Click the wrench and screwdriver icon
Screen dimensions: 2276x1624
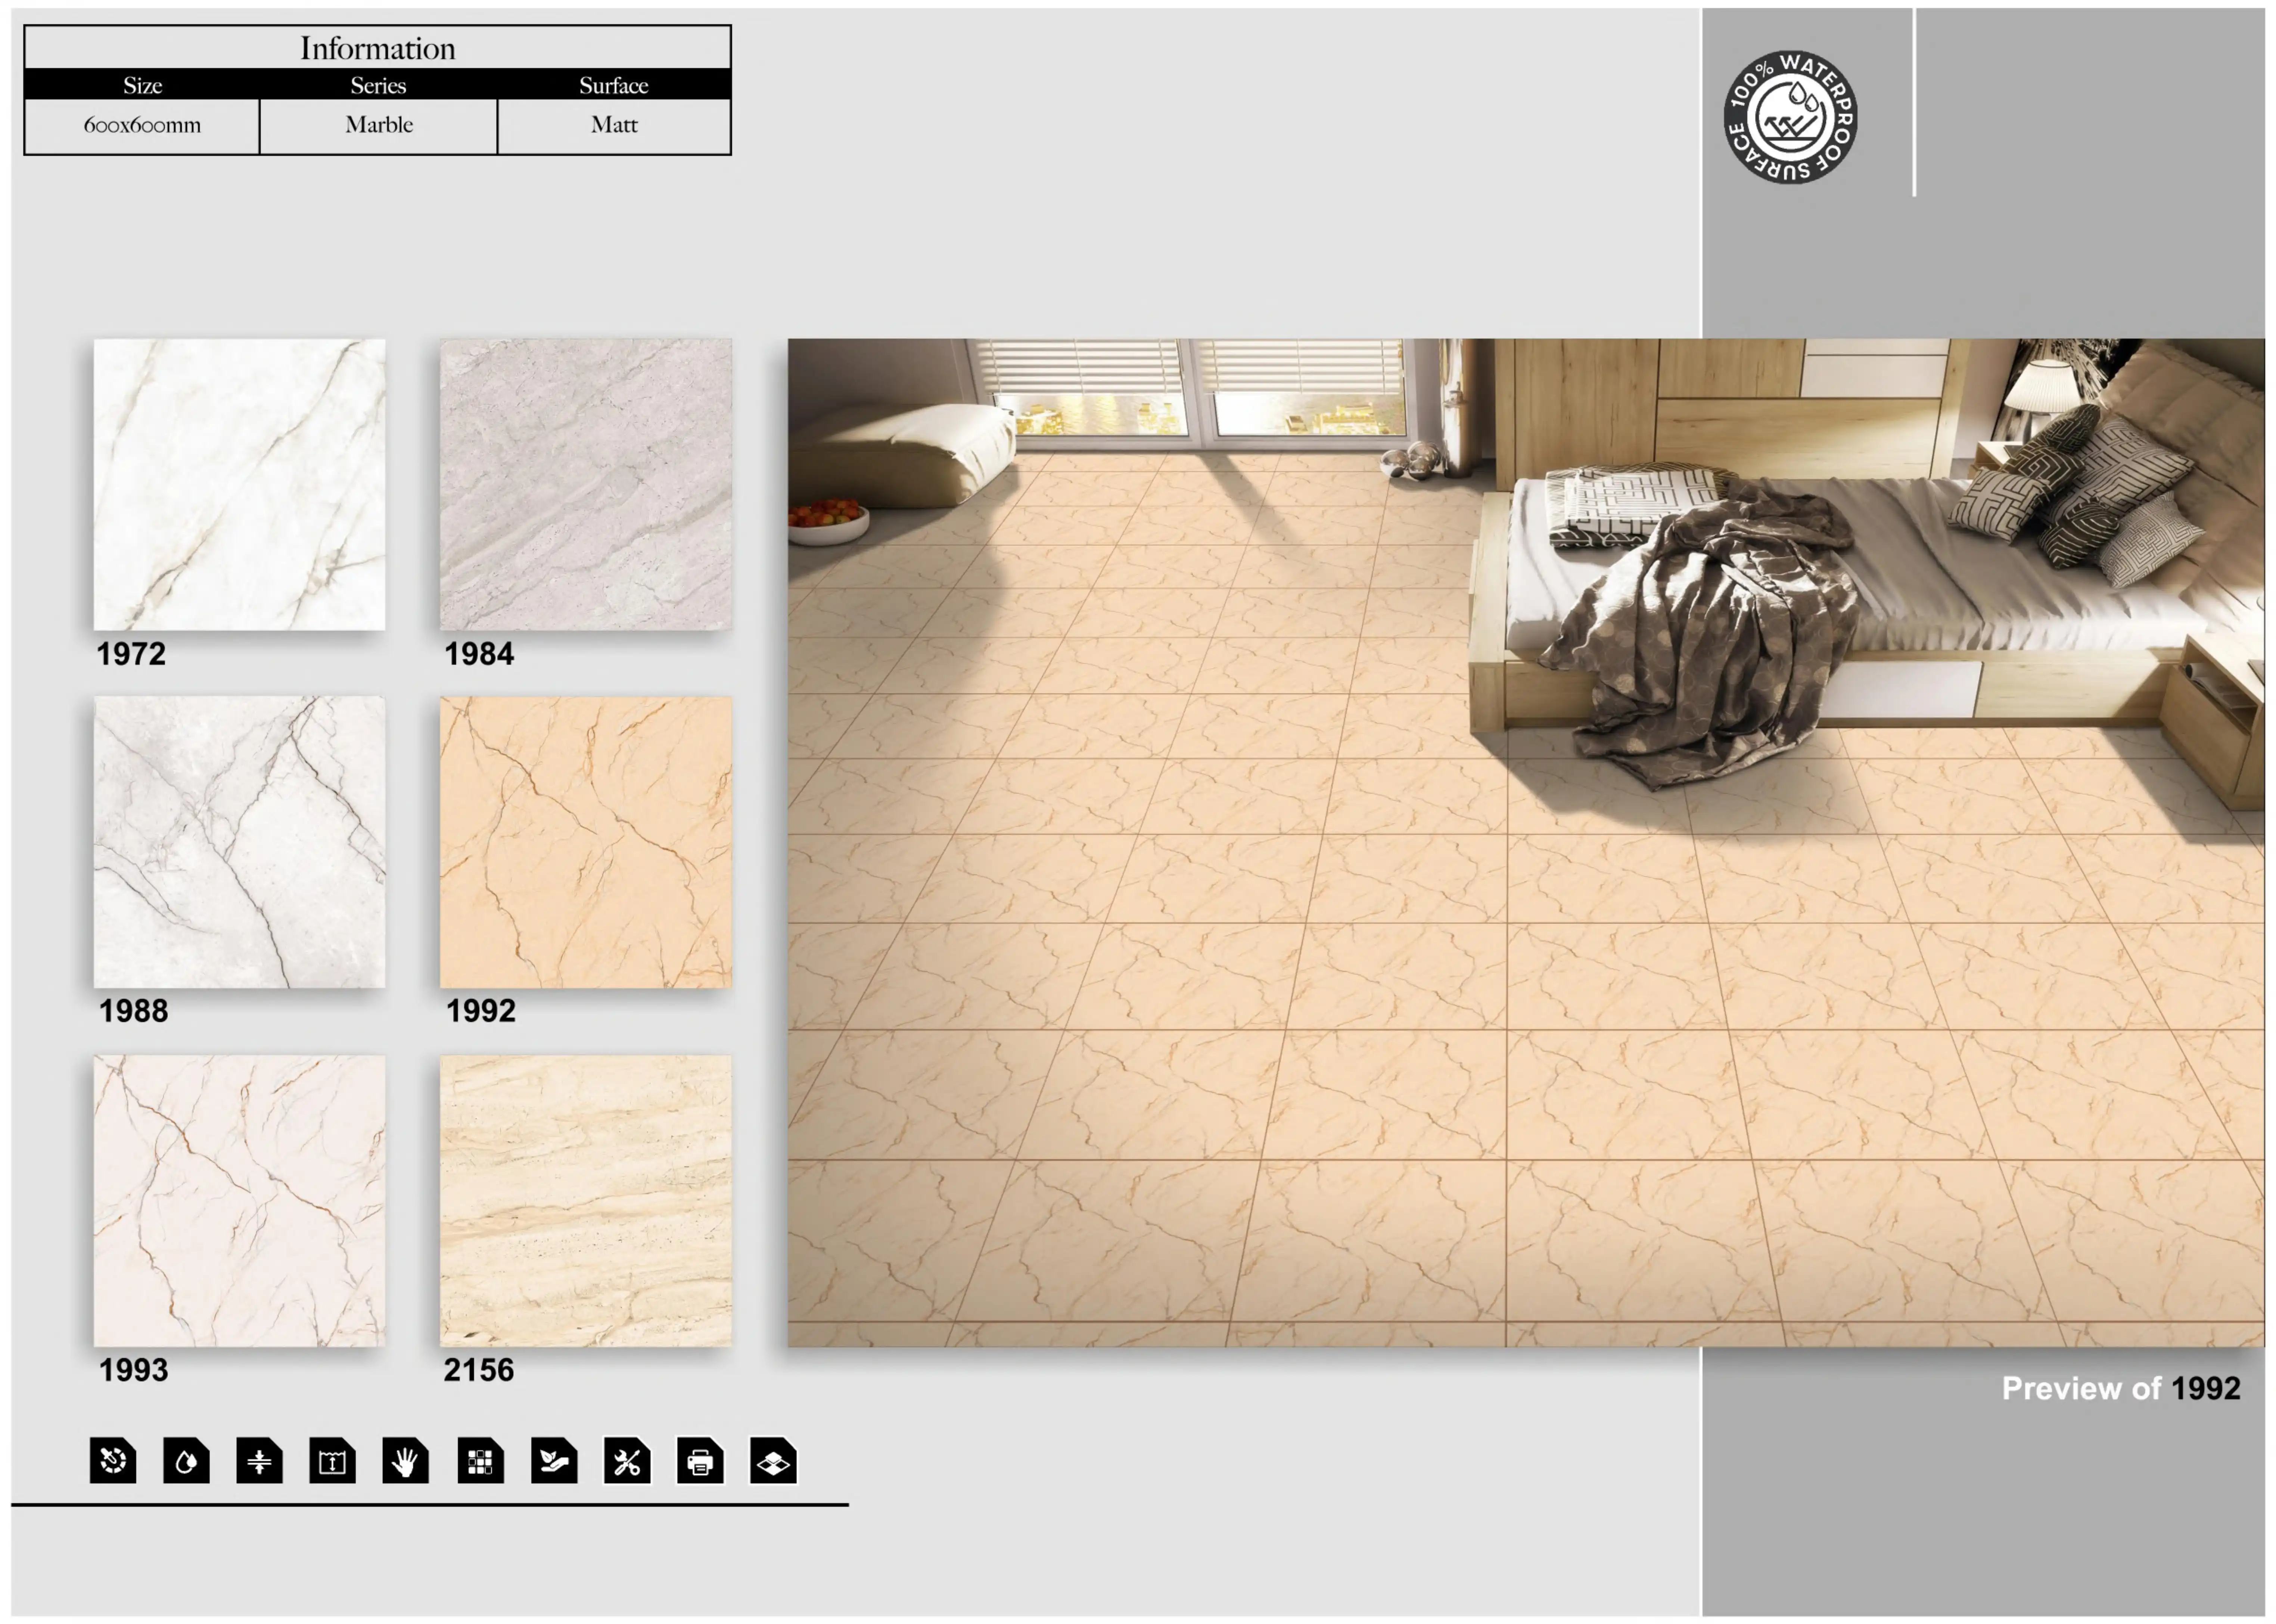627,1461
